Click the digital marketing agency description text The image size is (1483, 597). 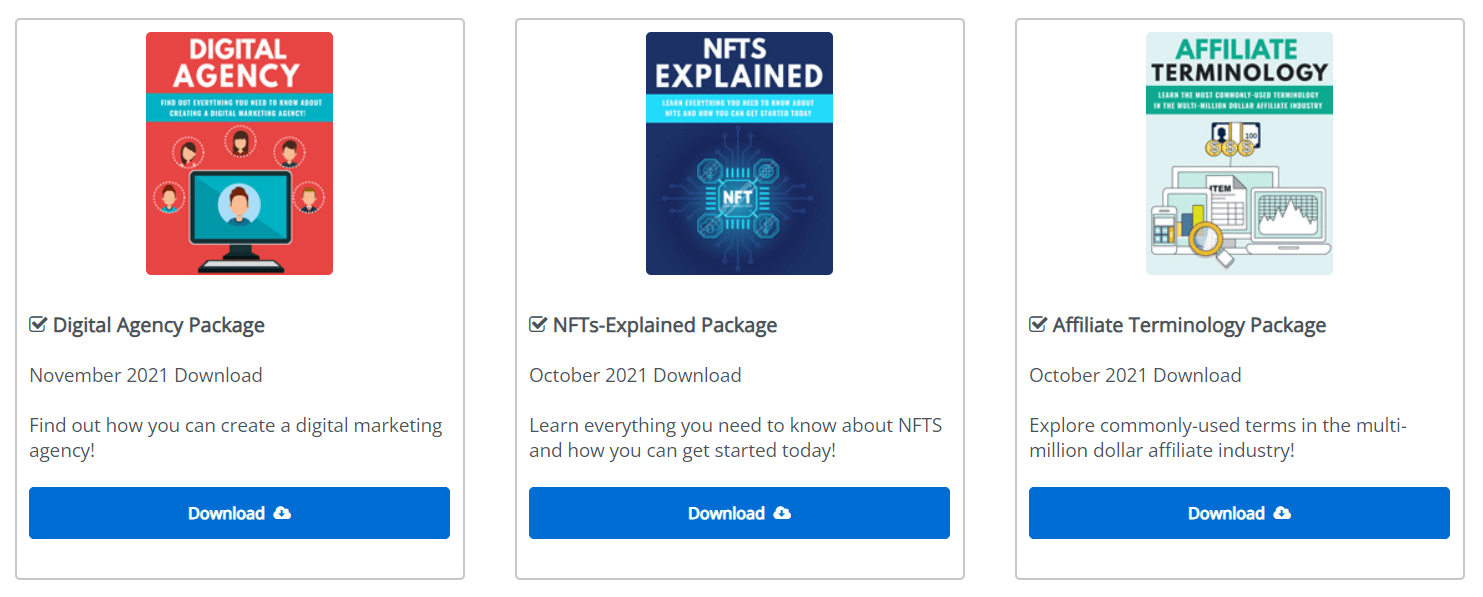point(235,437)
